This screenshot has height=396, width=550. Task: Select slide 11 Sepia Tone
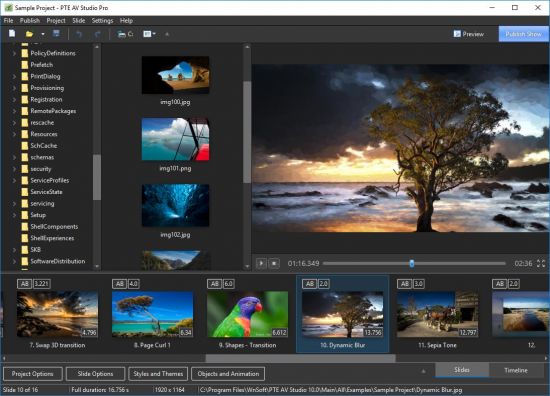437,314
